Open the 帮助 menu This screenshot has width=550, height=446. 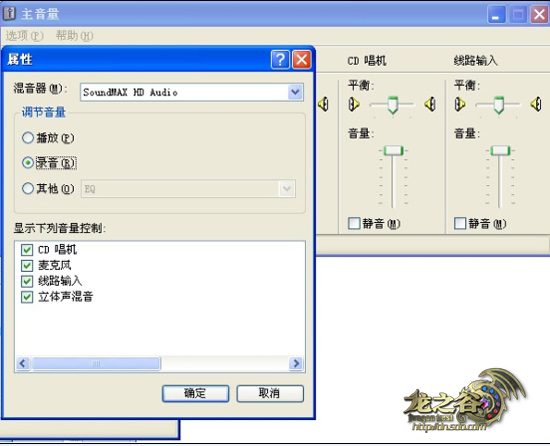(74, 36)
